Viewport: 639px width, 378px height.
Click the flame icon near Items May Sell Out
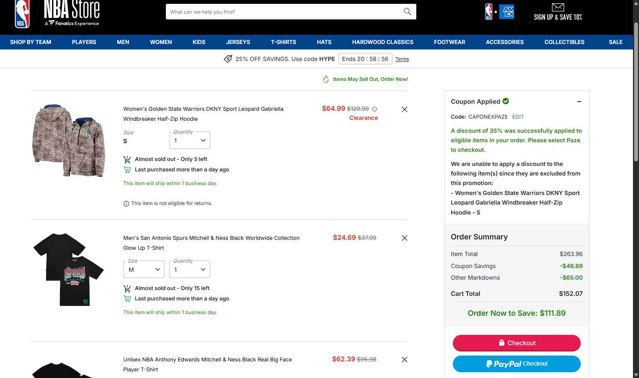[x=326, y=79]
